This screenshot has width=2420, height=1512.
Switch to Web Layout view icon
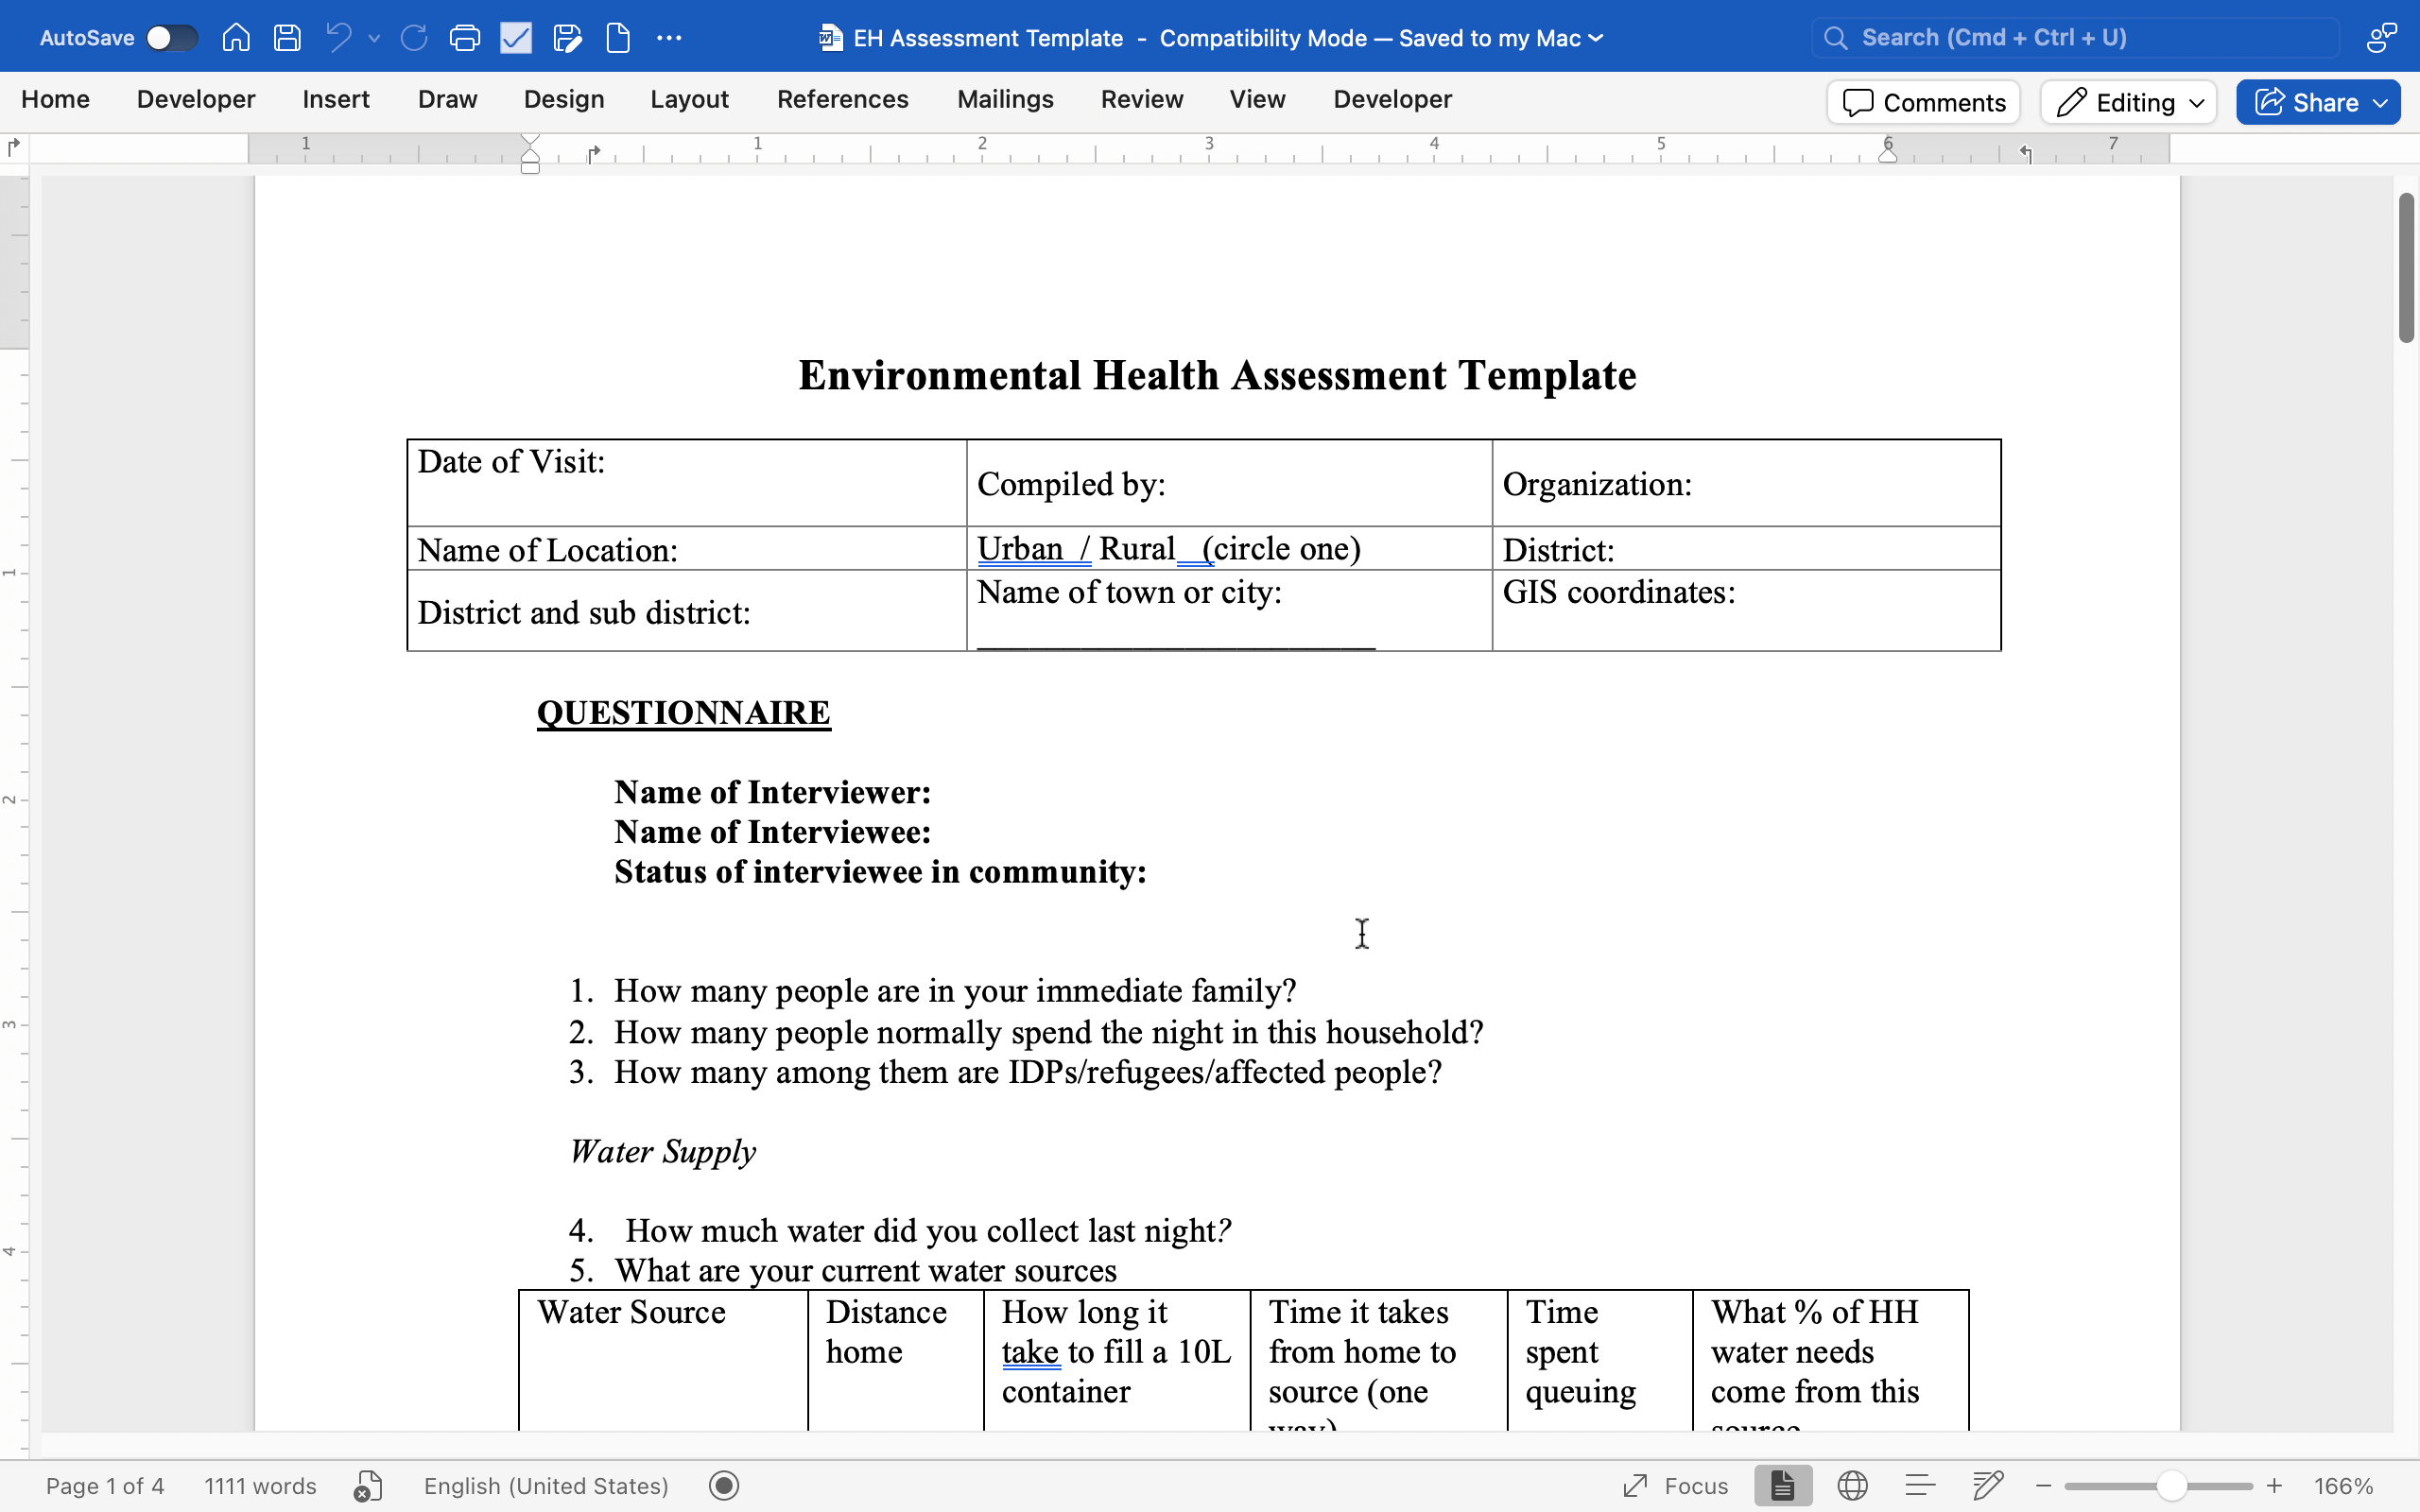1852,1486
